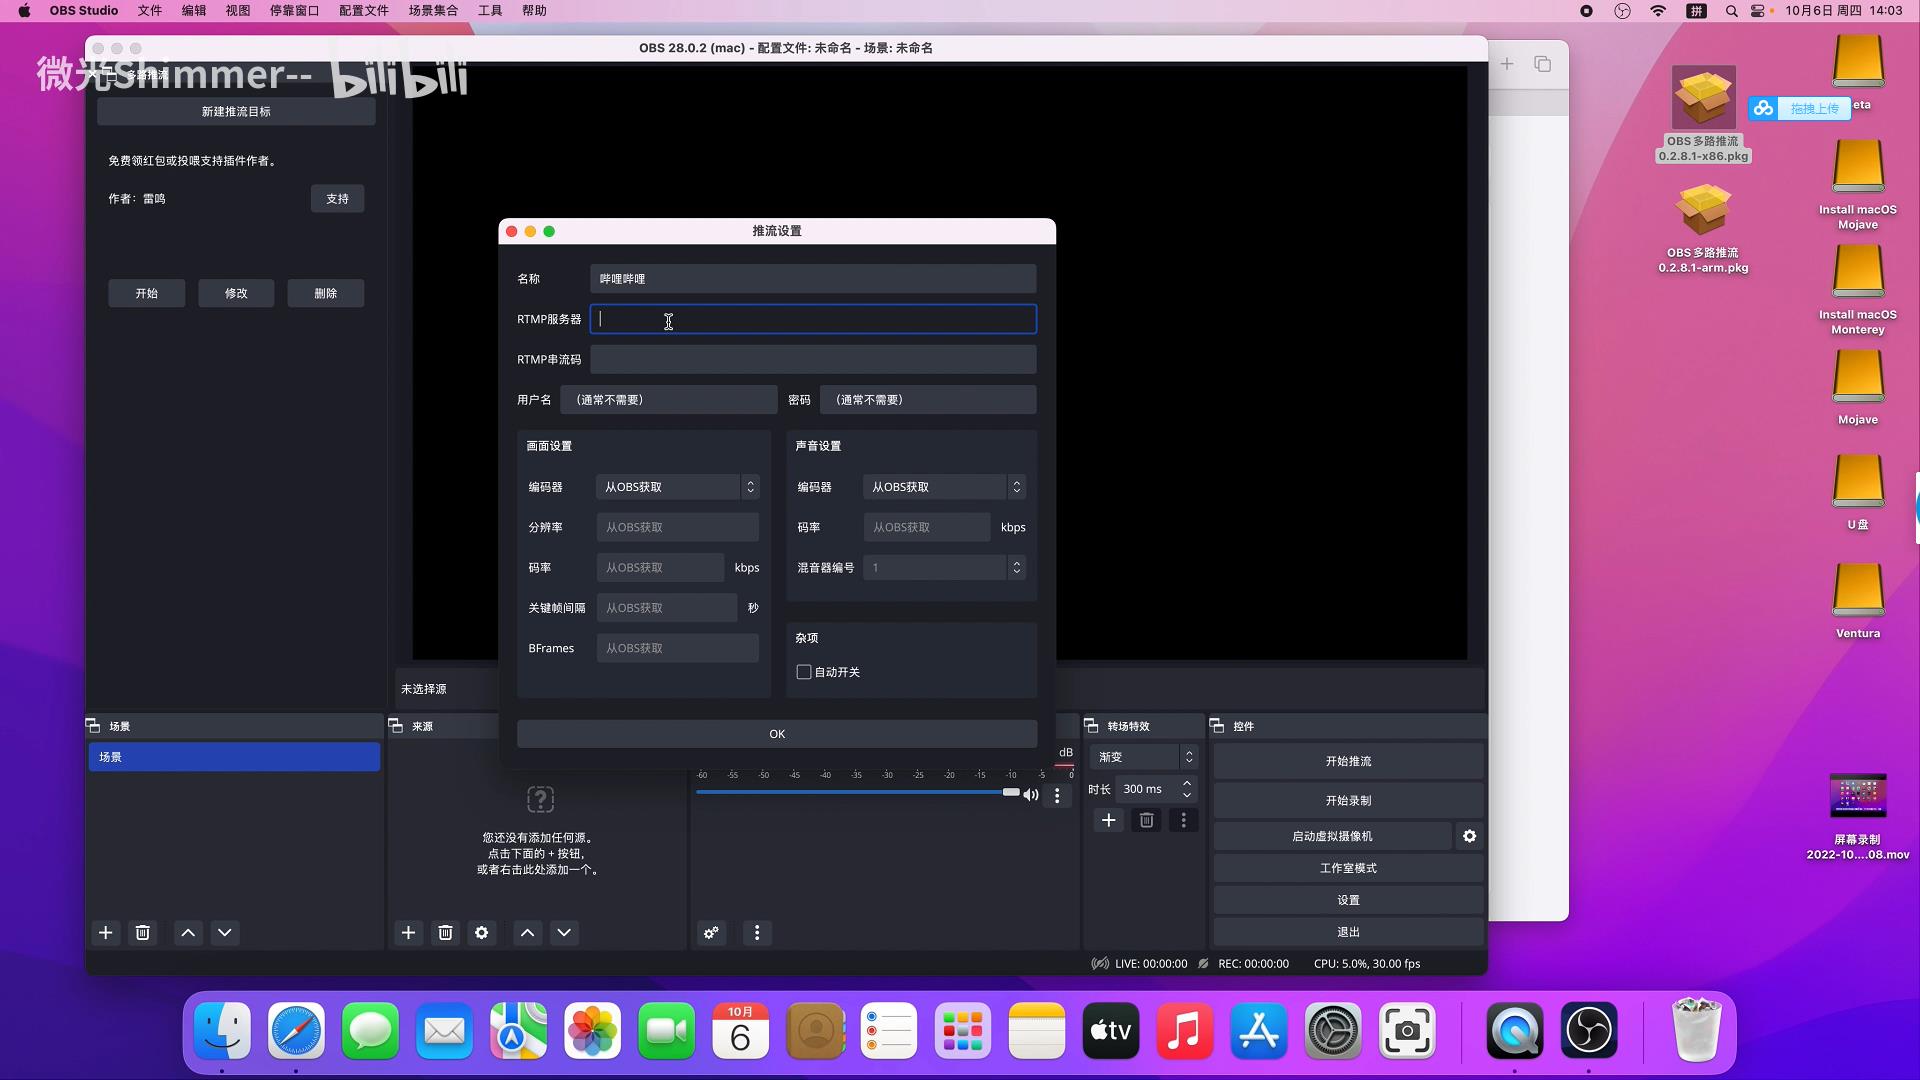Viewport: 1920px width, 1080px height.
Task: Enable the 自动开关 checkbox
Action: [x=804, y=672]
